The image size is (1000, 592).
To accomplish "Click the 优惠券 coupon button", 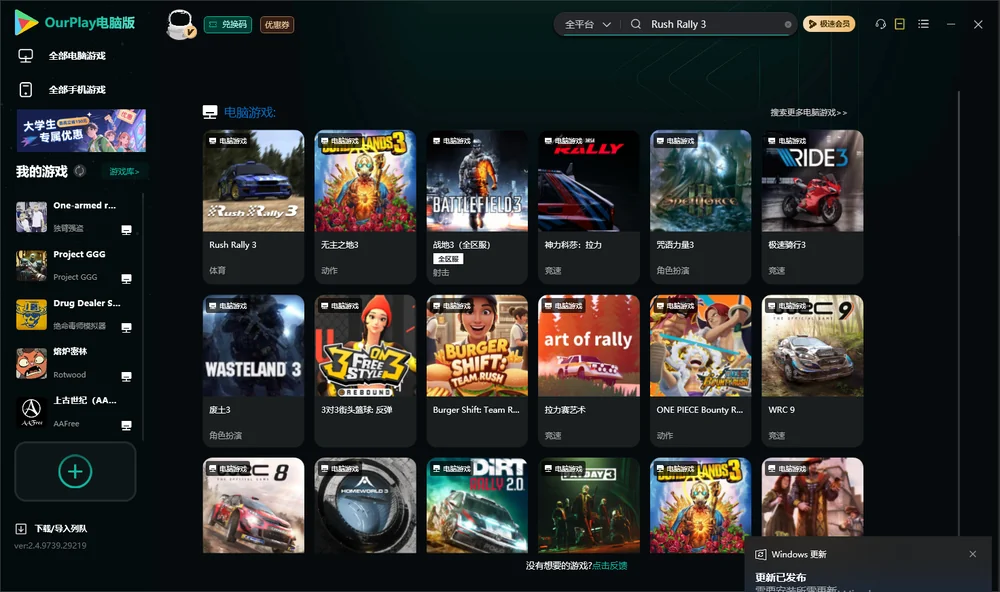I will tap(277, 25).
